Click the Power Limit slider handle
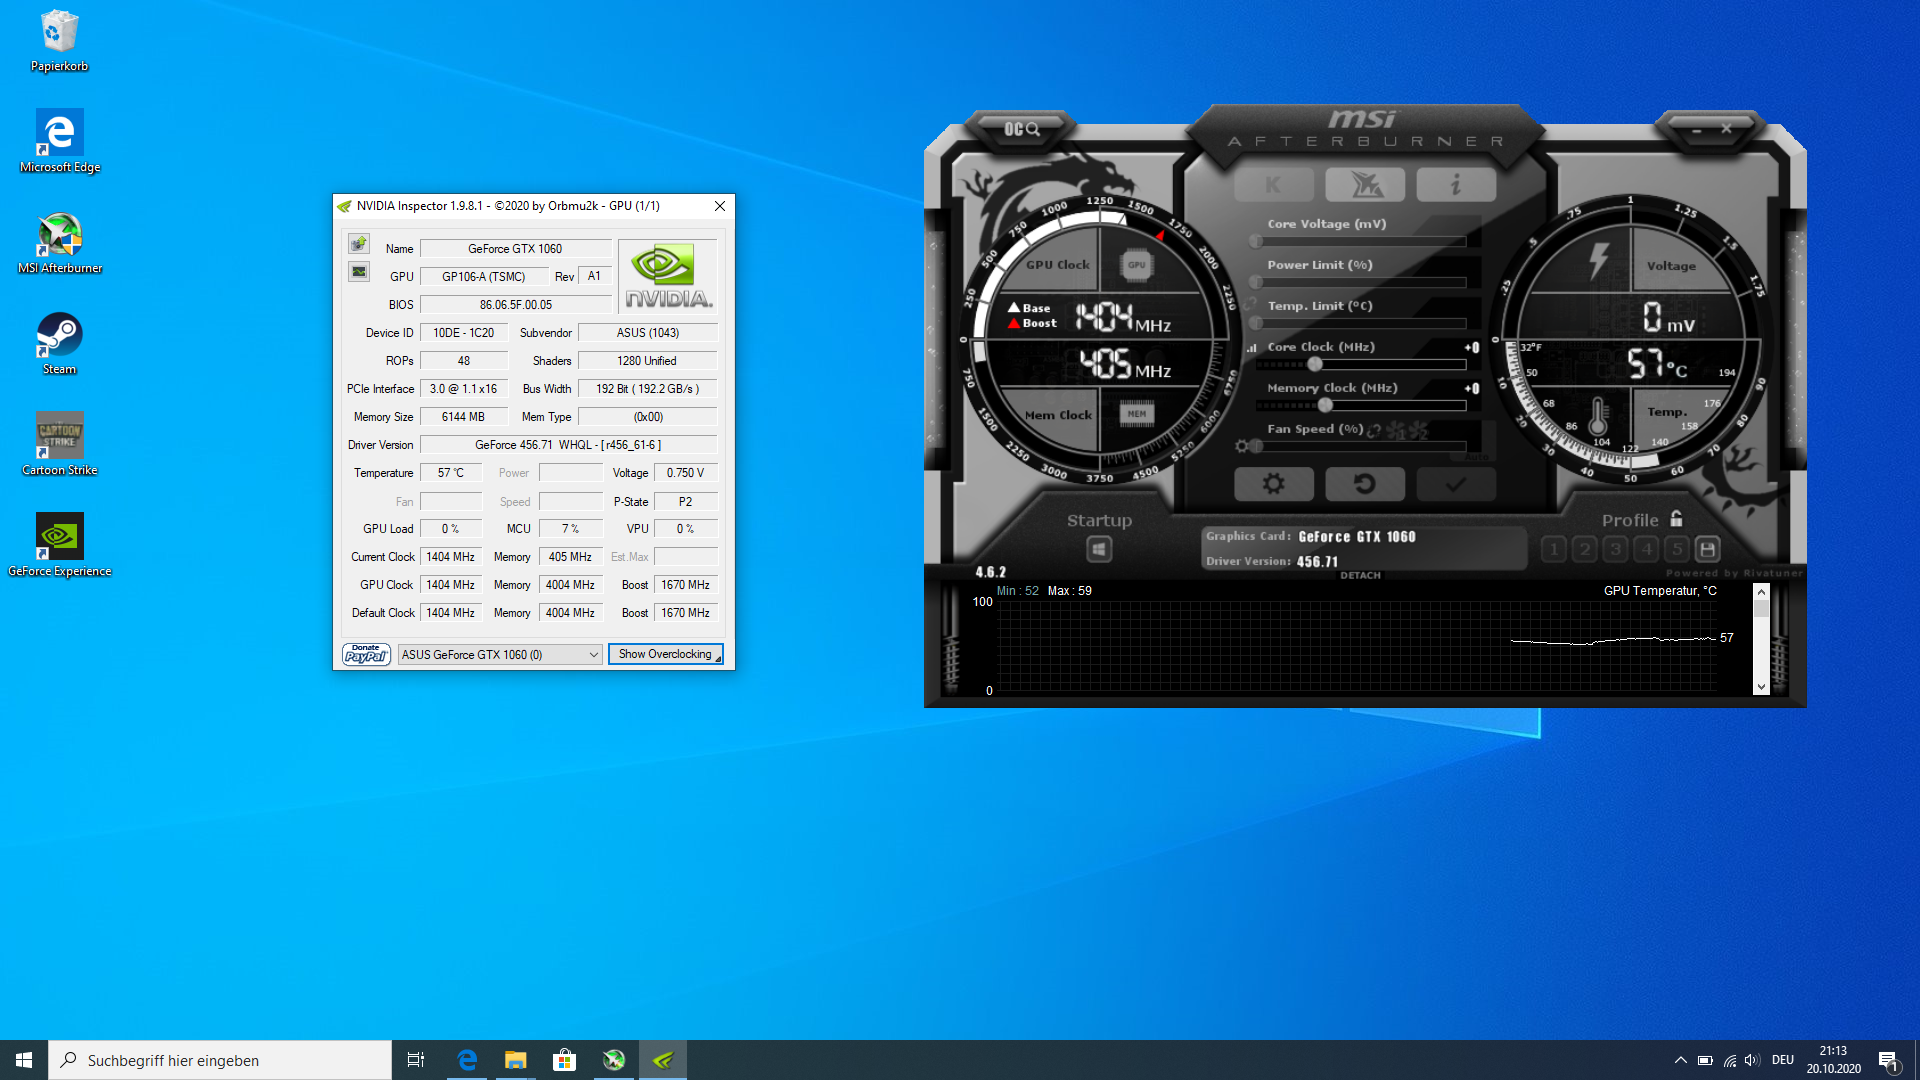This screenshot has height=1080, width=1920. [x=1256, y=282]
